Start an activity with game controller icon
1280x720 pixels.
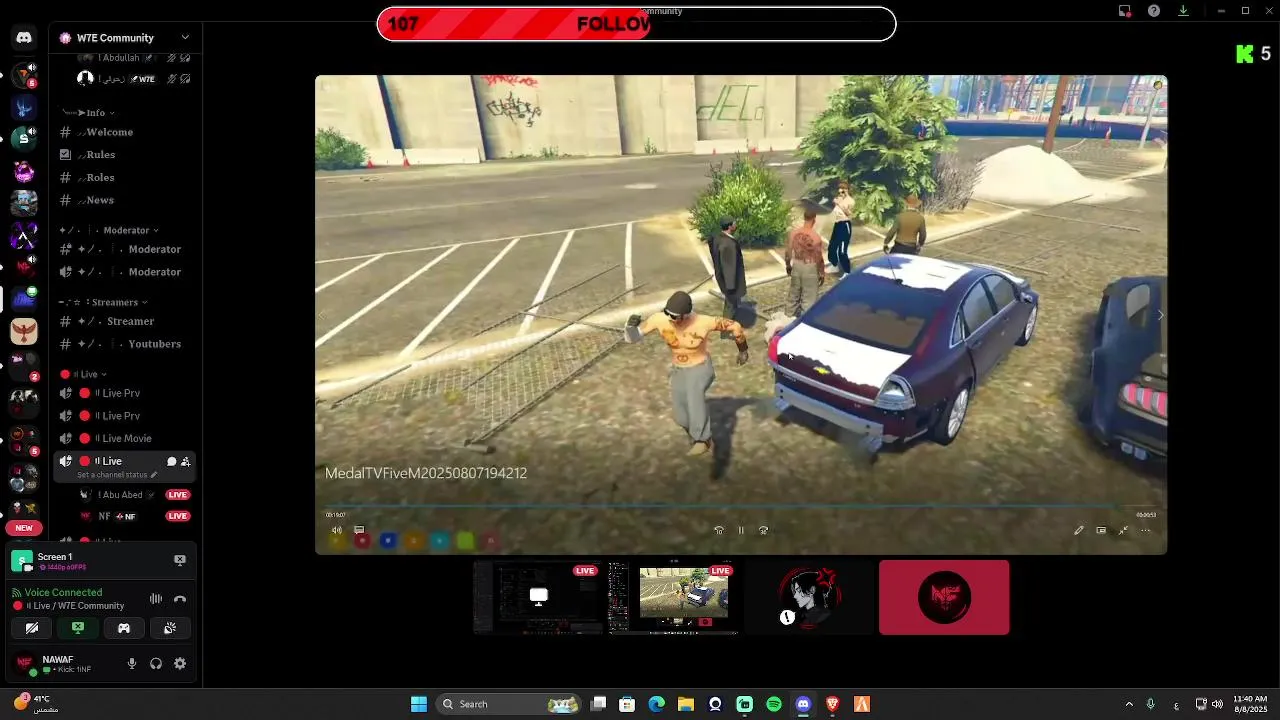pos(124,628)
